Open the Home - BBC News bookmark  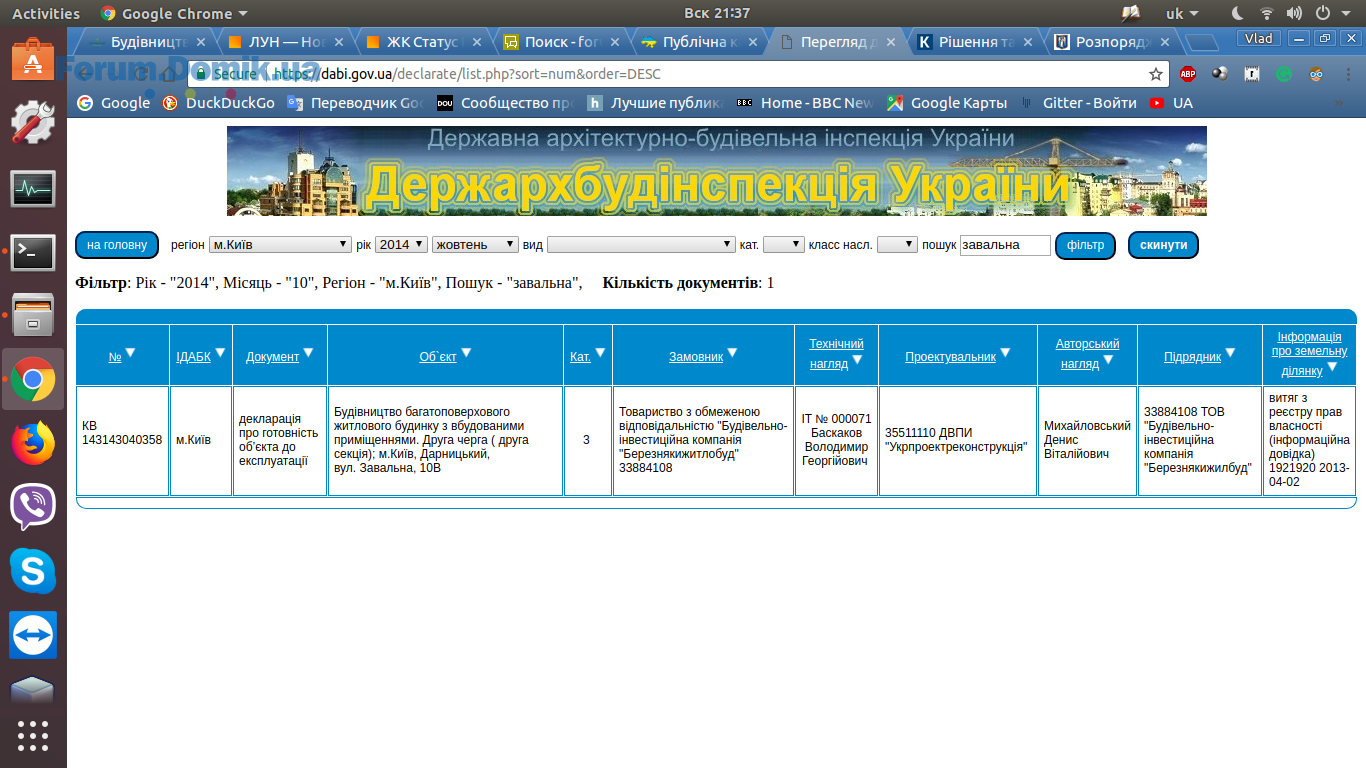804,103
